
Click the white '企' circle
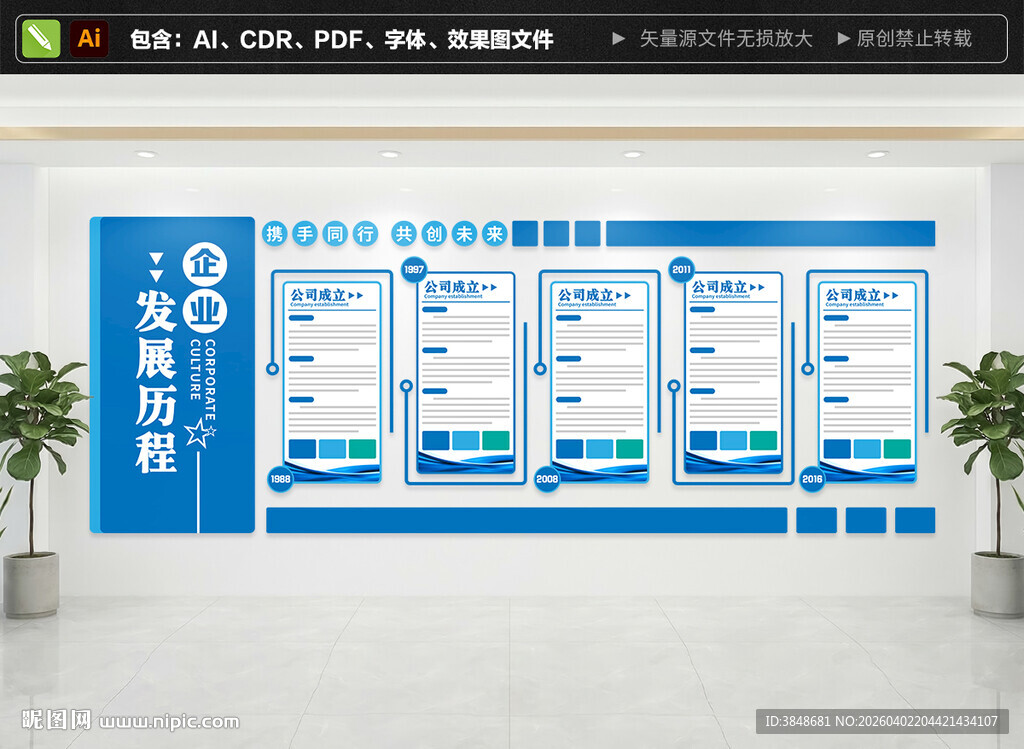tap(204, 265)
